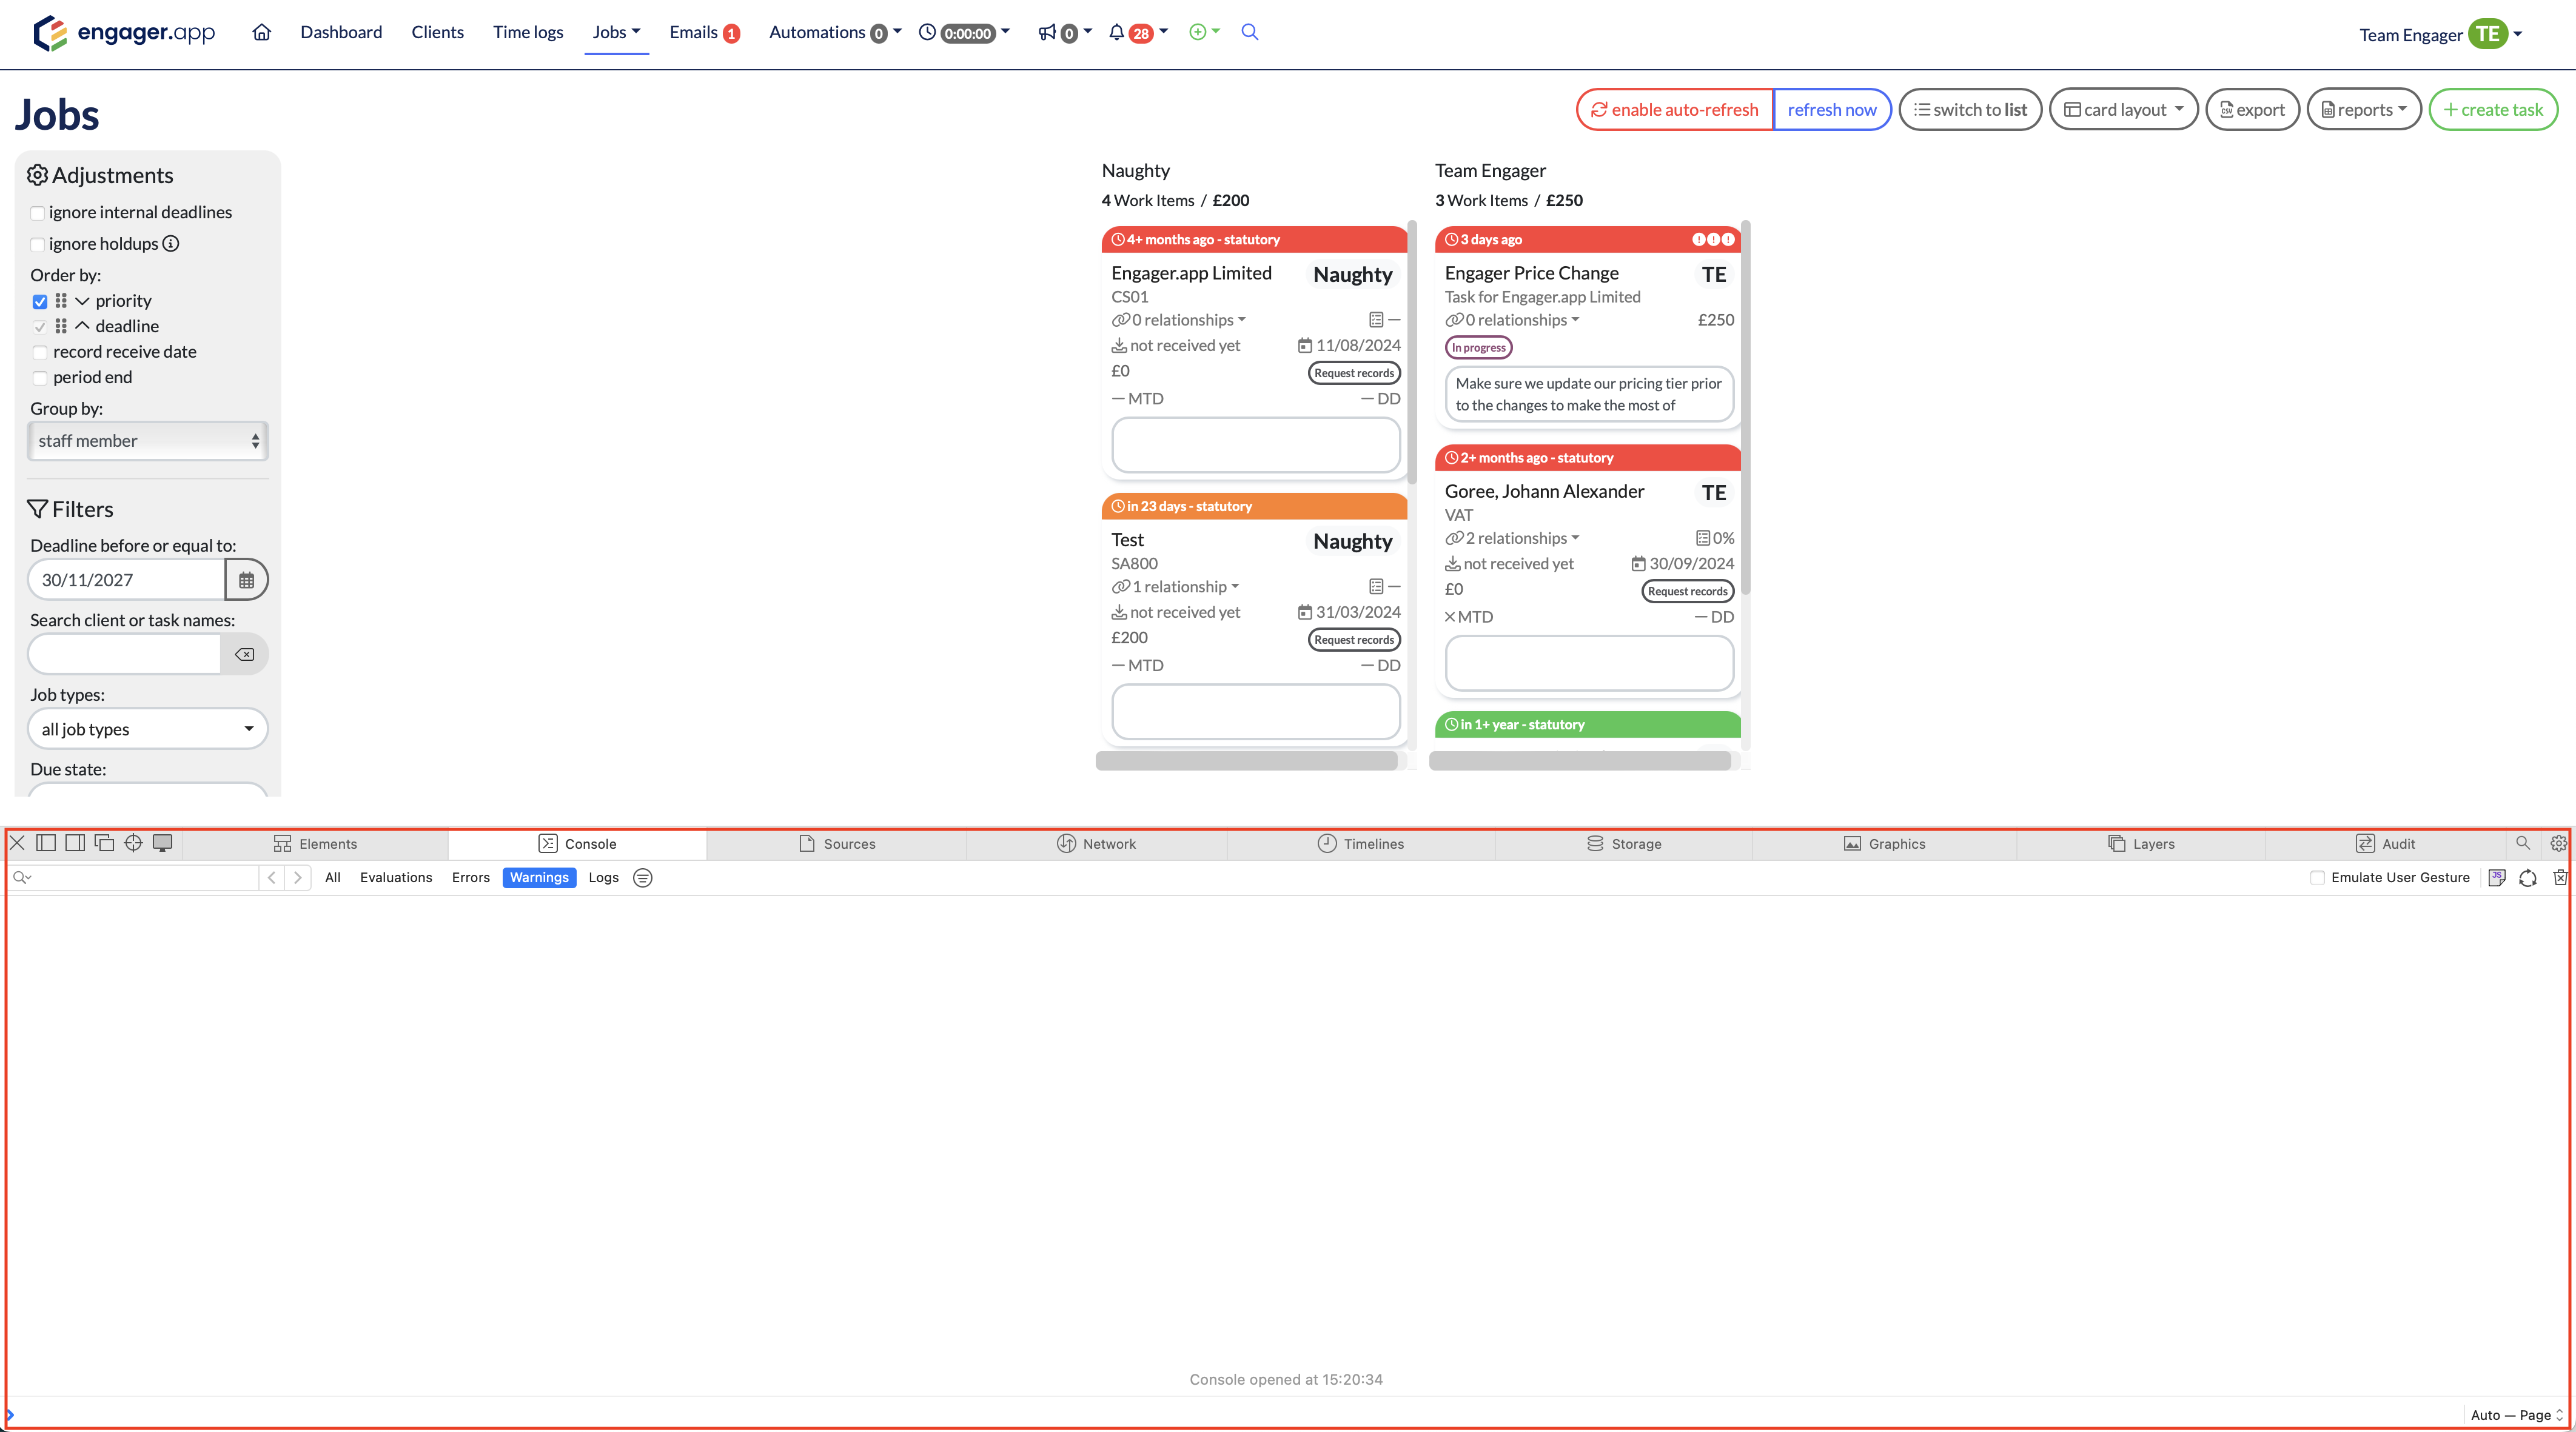Enable Emulate User Gesture checkbox
2576x1432 pixels.
2317,877
